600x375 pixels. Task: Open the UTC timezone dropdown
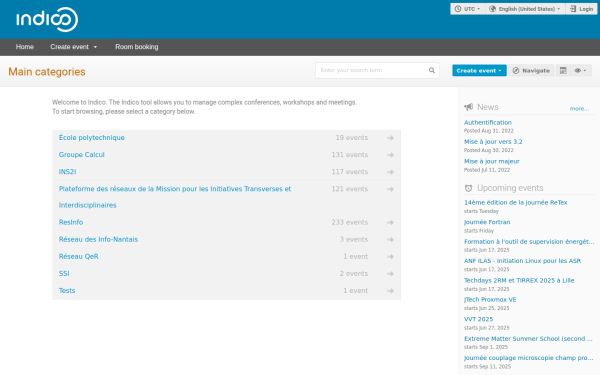467,9
